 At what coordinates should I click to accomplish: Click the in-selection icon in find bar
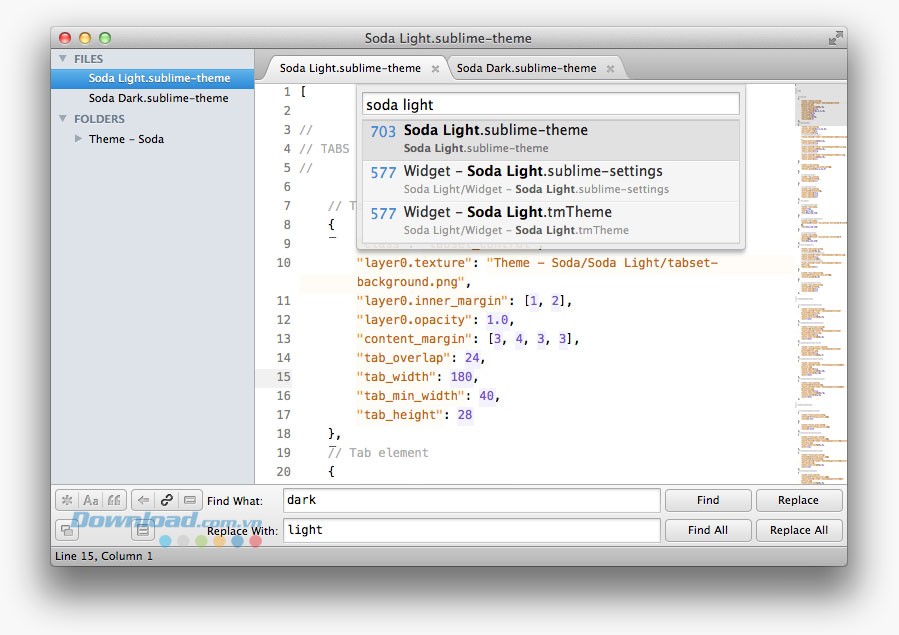[x=190, y=500]
